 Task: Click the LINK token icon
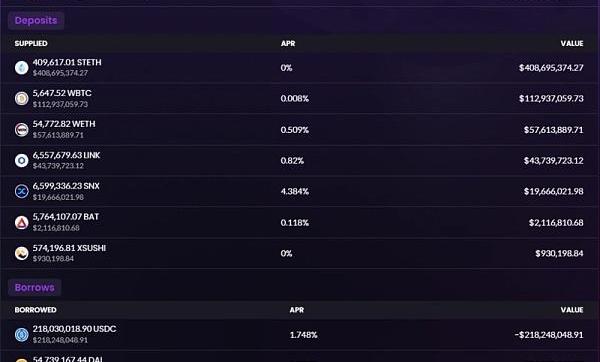point(21,160)
